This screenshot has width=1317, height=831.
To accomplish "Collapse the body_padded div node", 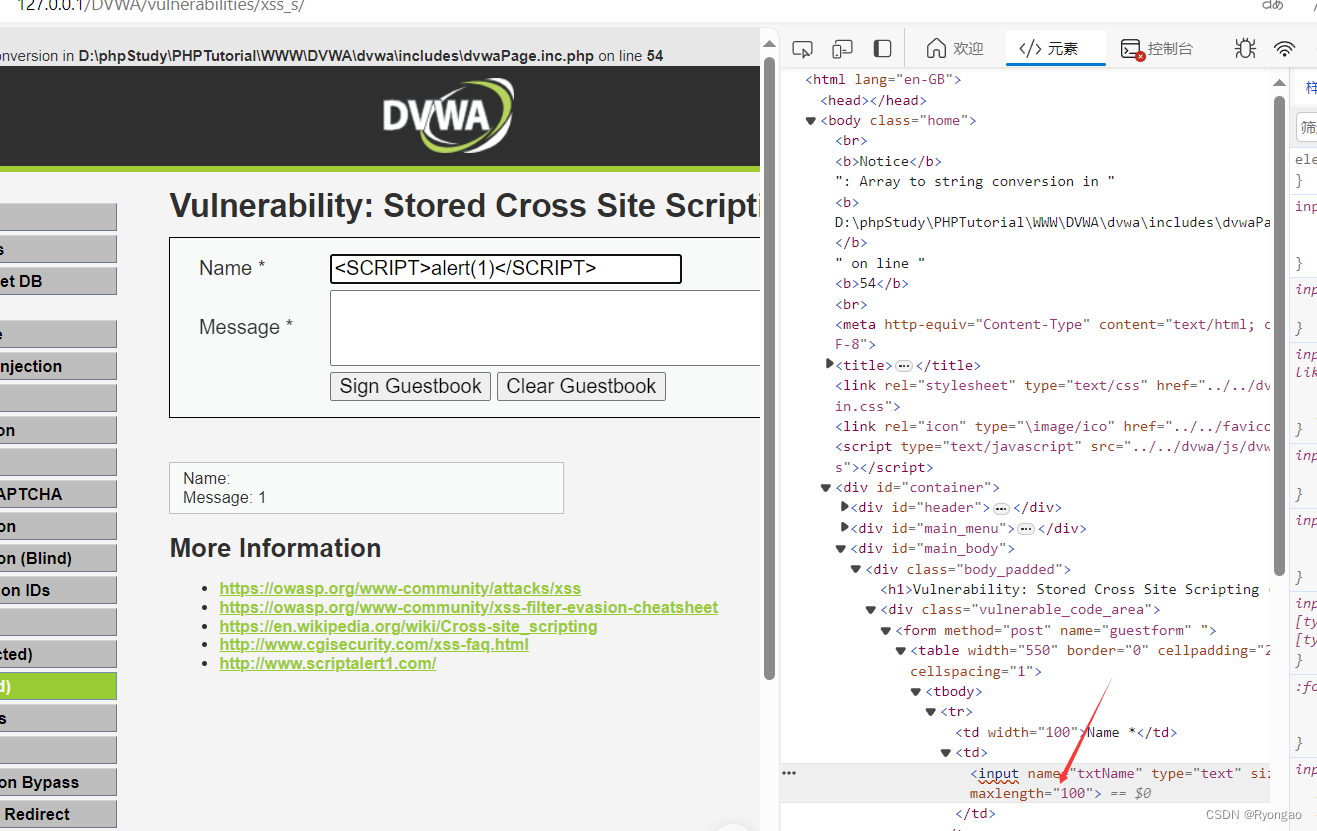I will pos(856,569).
